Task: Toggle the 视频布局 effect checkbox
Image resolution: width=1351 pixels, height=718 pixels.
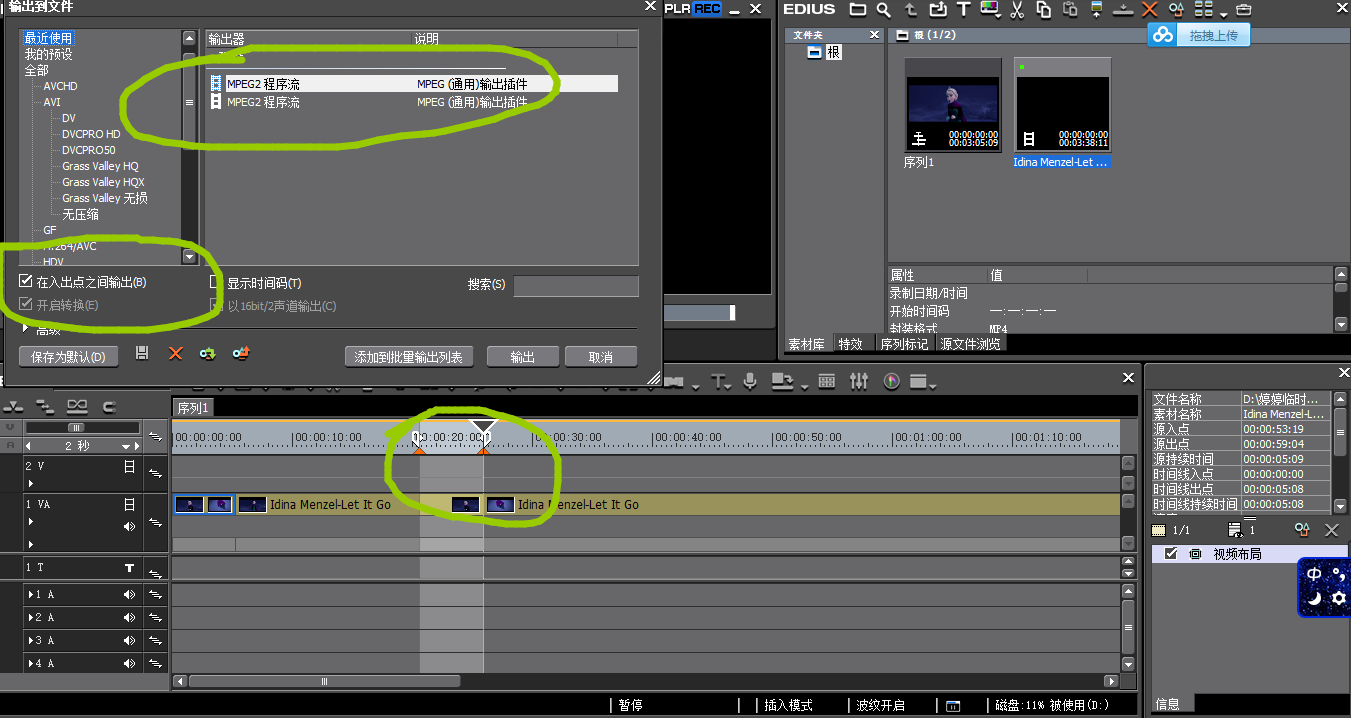Action: [1171, 553]
